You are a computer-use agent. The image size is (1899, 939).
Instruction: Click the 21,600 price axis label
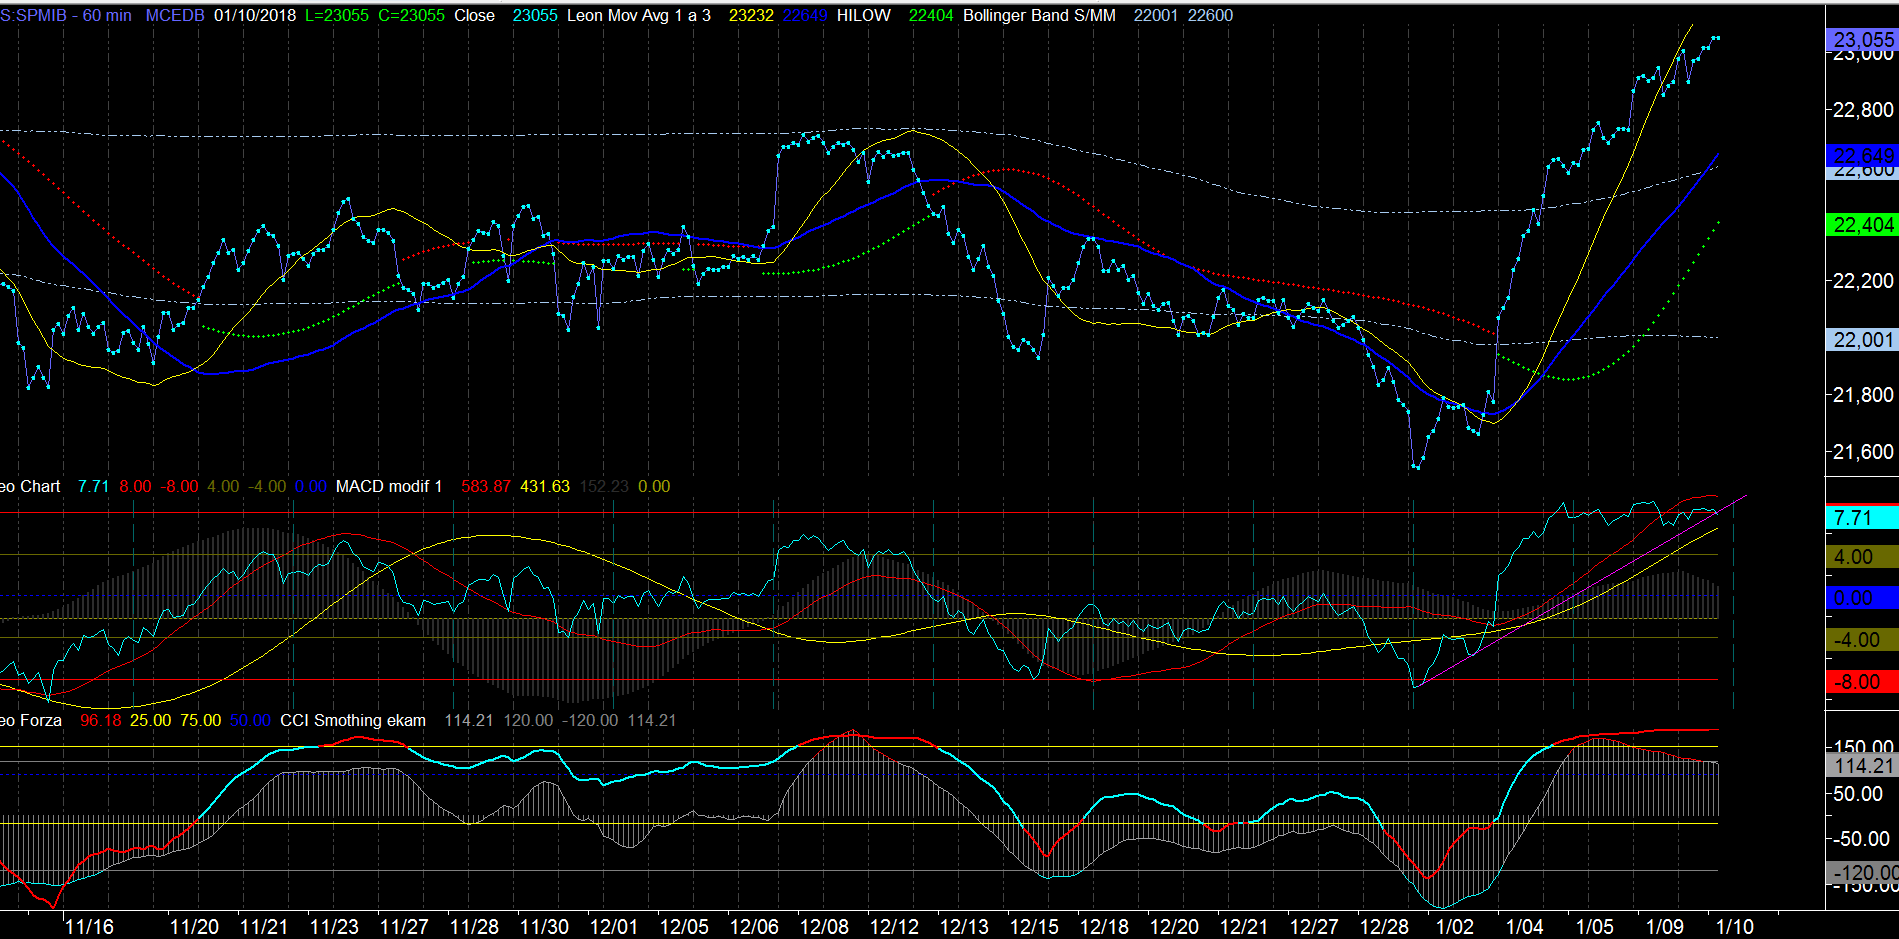(x=1862, y=452)
